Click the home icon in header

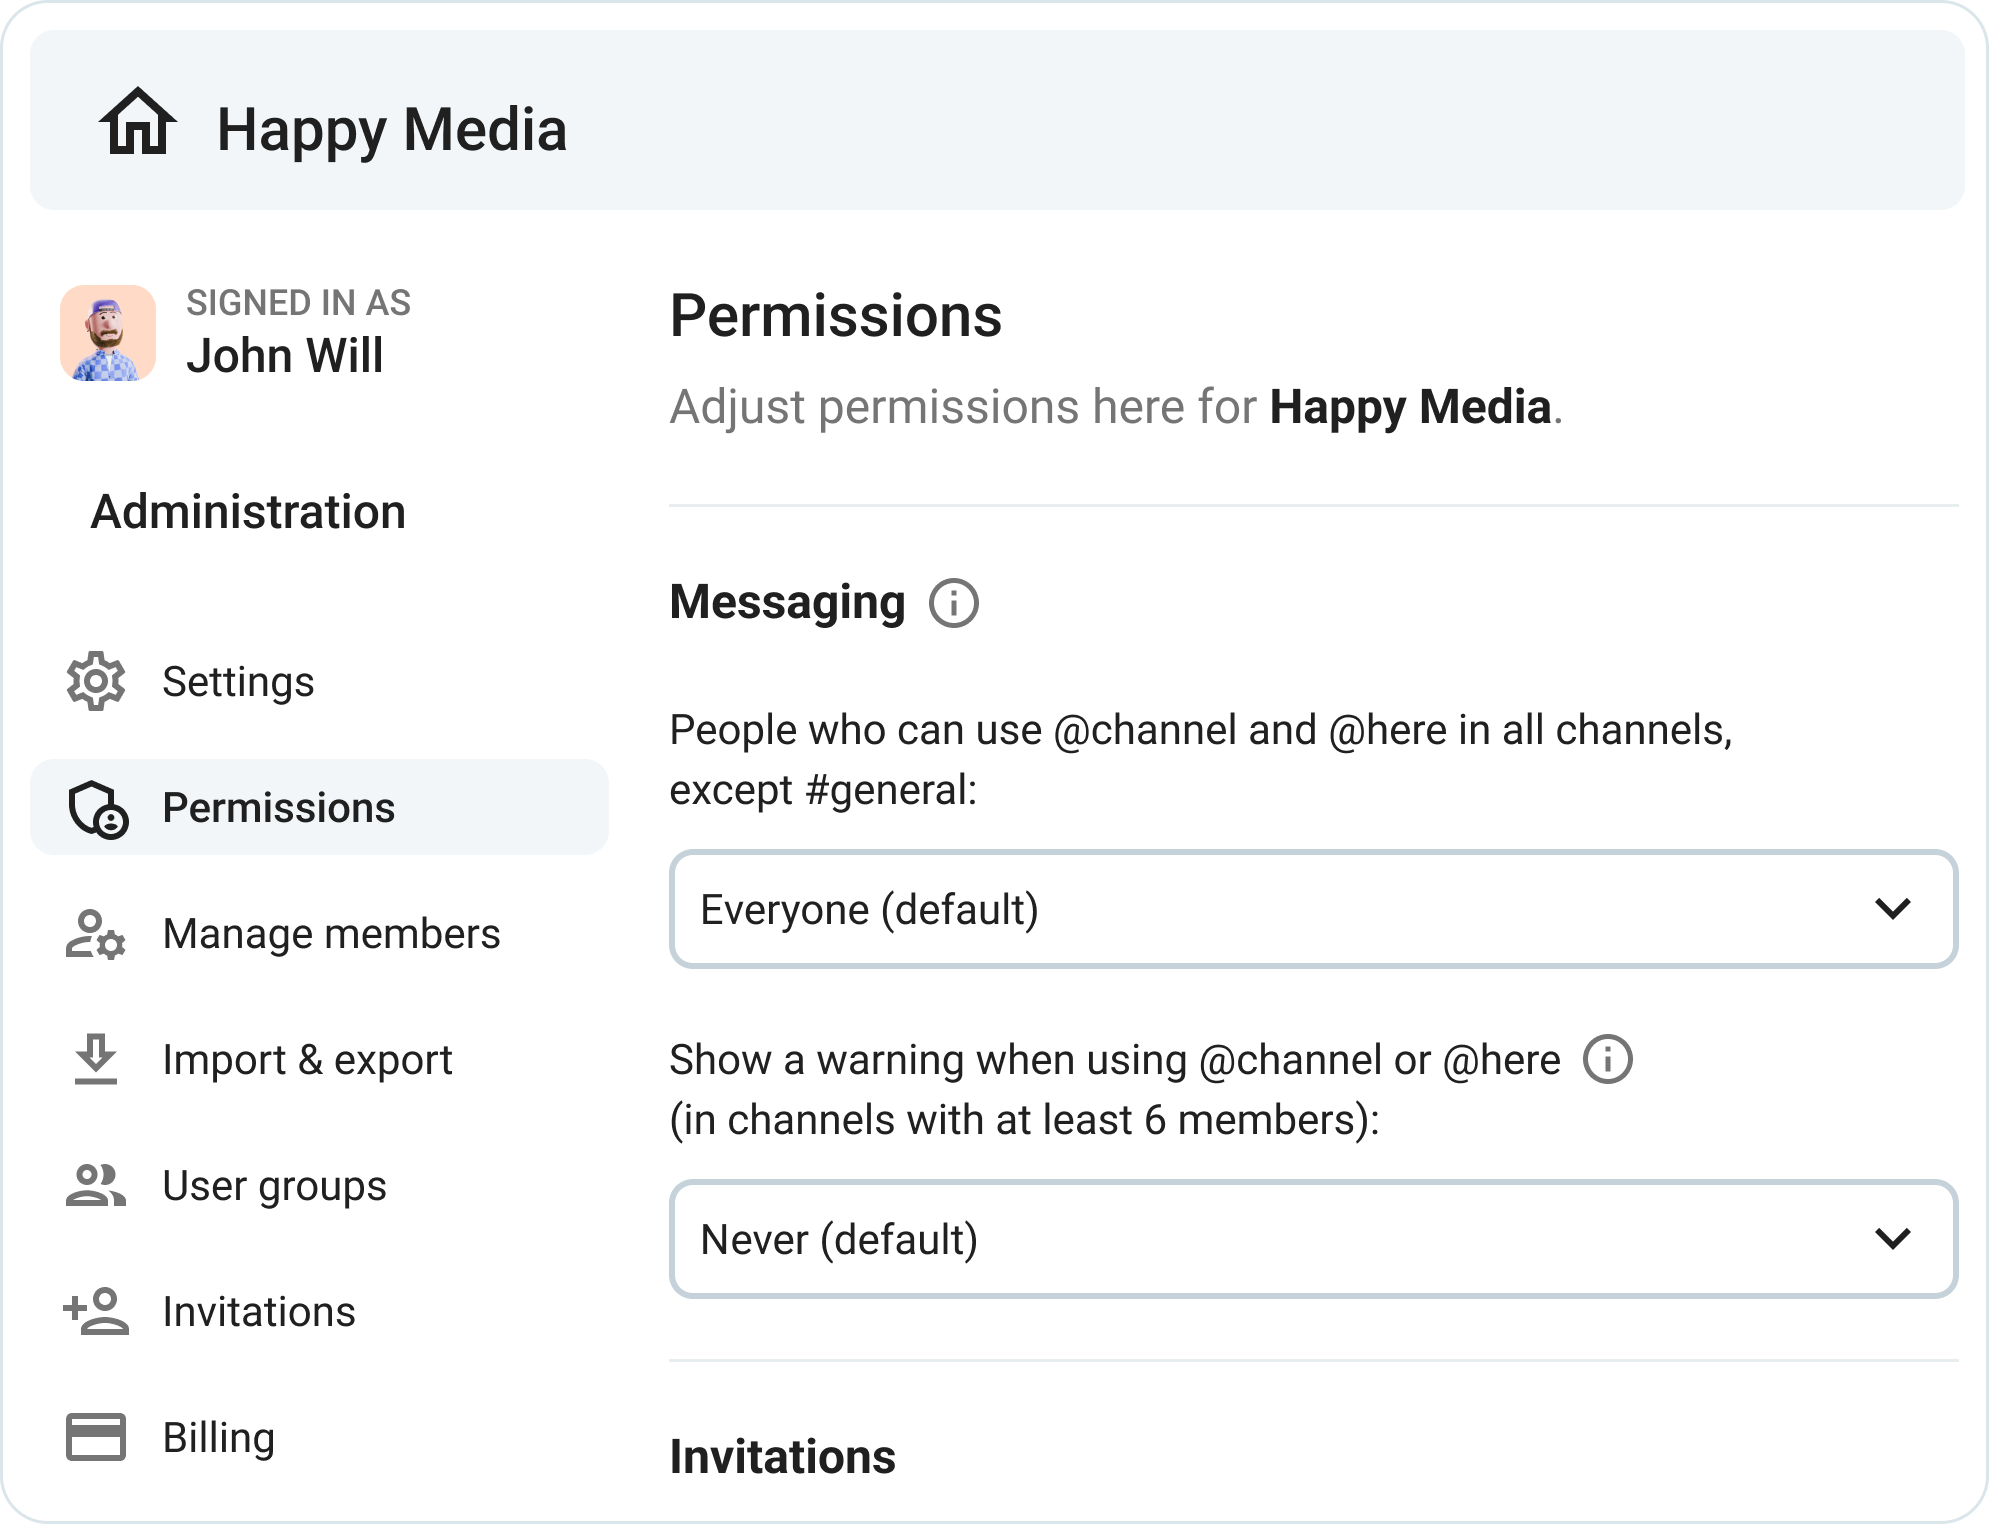(x=138, y=122)
